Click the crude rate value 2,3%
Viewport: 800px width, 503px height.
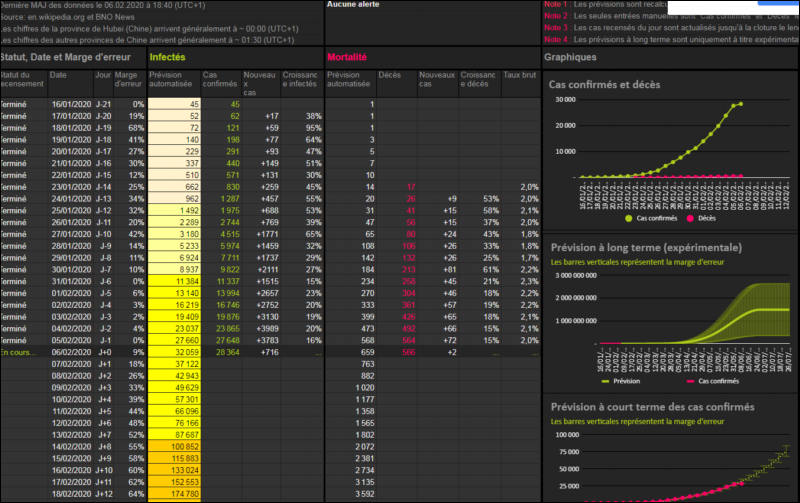tap(530, 282)
